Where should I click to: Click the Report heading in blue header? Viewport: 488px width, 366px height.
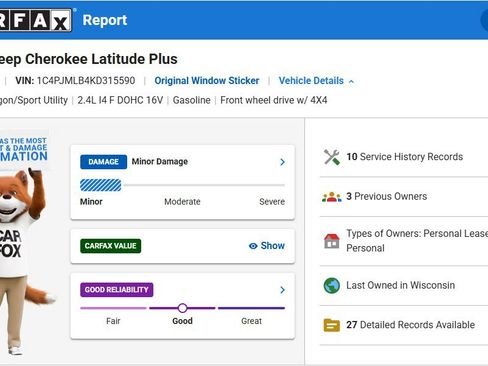click(105, 20)
